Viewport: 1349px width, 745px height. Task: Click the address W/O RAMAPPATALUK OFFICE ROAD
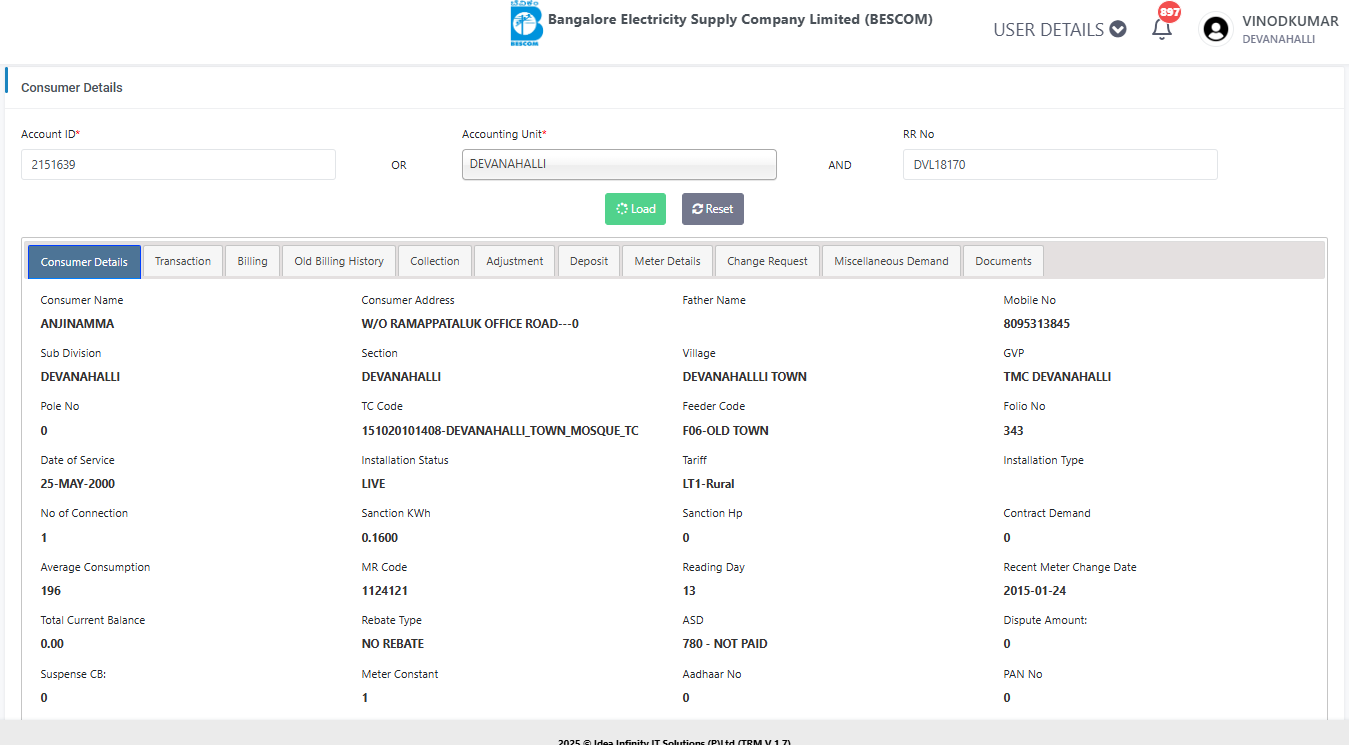(x=470, y=324)
